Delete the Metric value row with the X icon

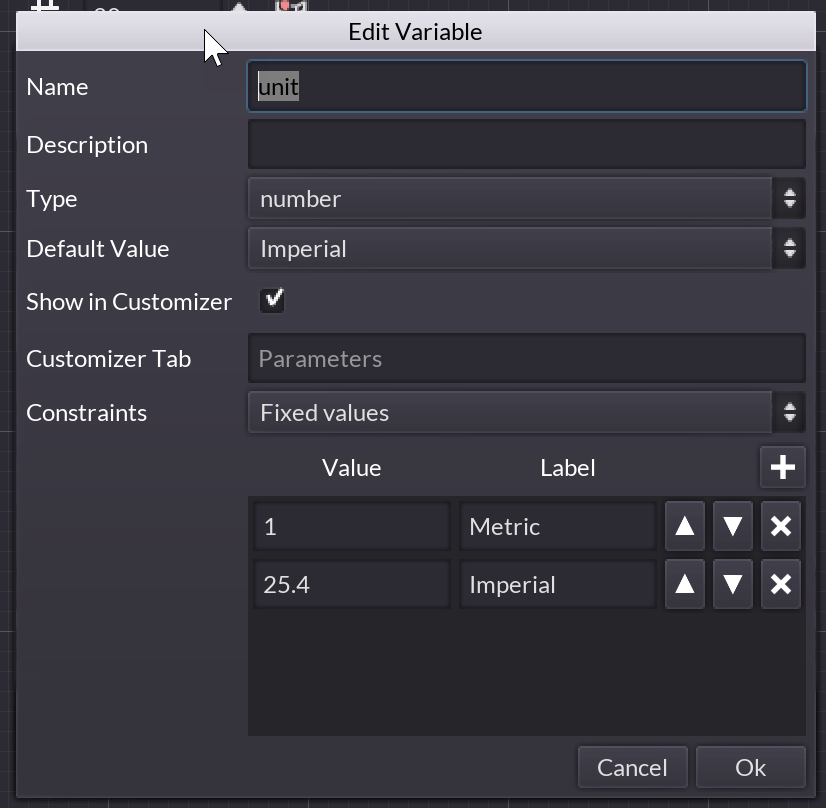781,526
